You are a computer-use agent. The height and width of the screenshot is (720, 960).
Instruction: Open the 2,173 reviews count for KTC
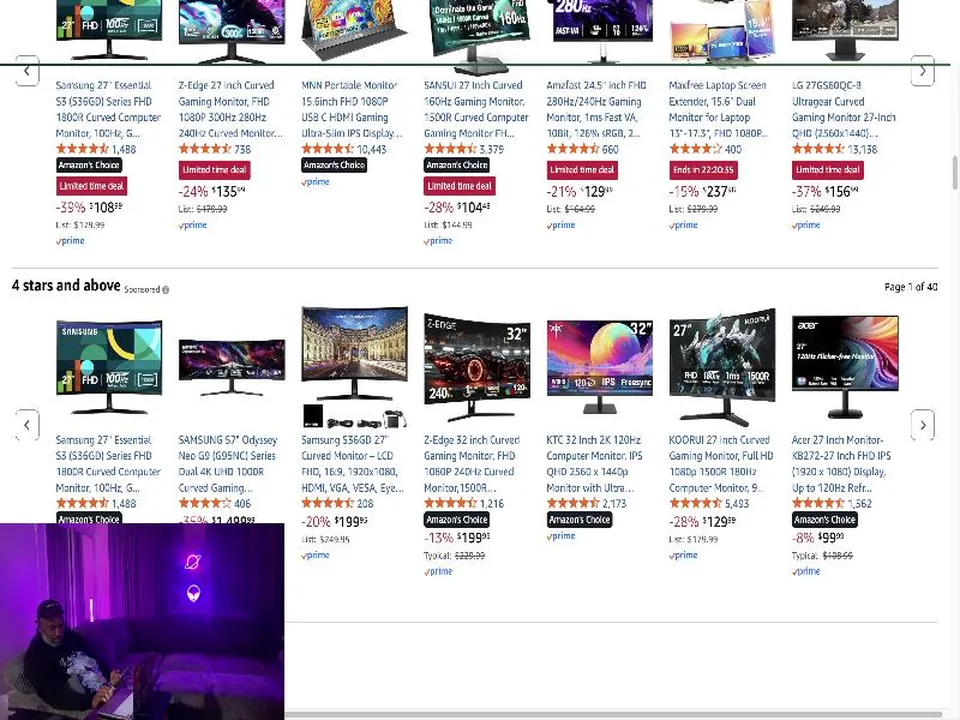(x=614, y=503)
